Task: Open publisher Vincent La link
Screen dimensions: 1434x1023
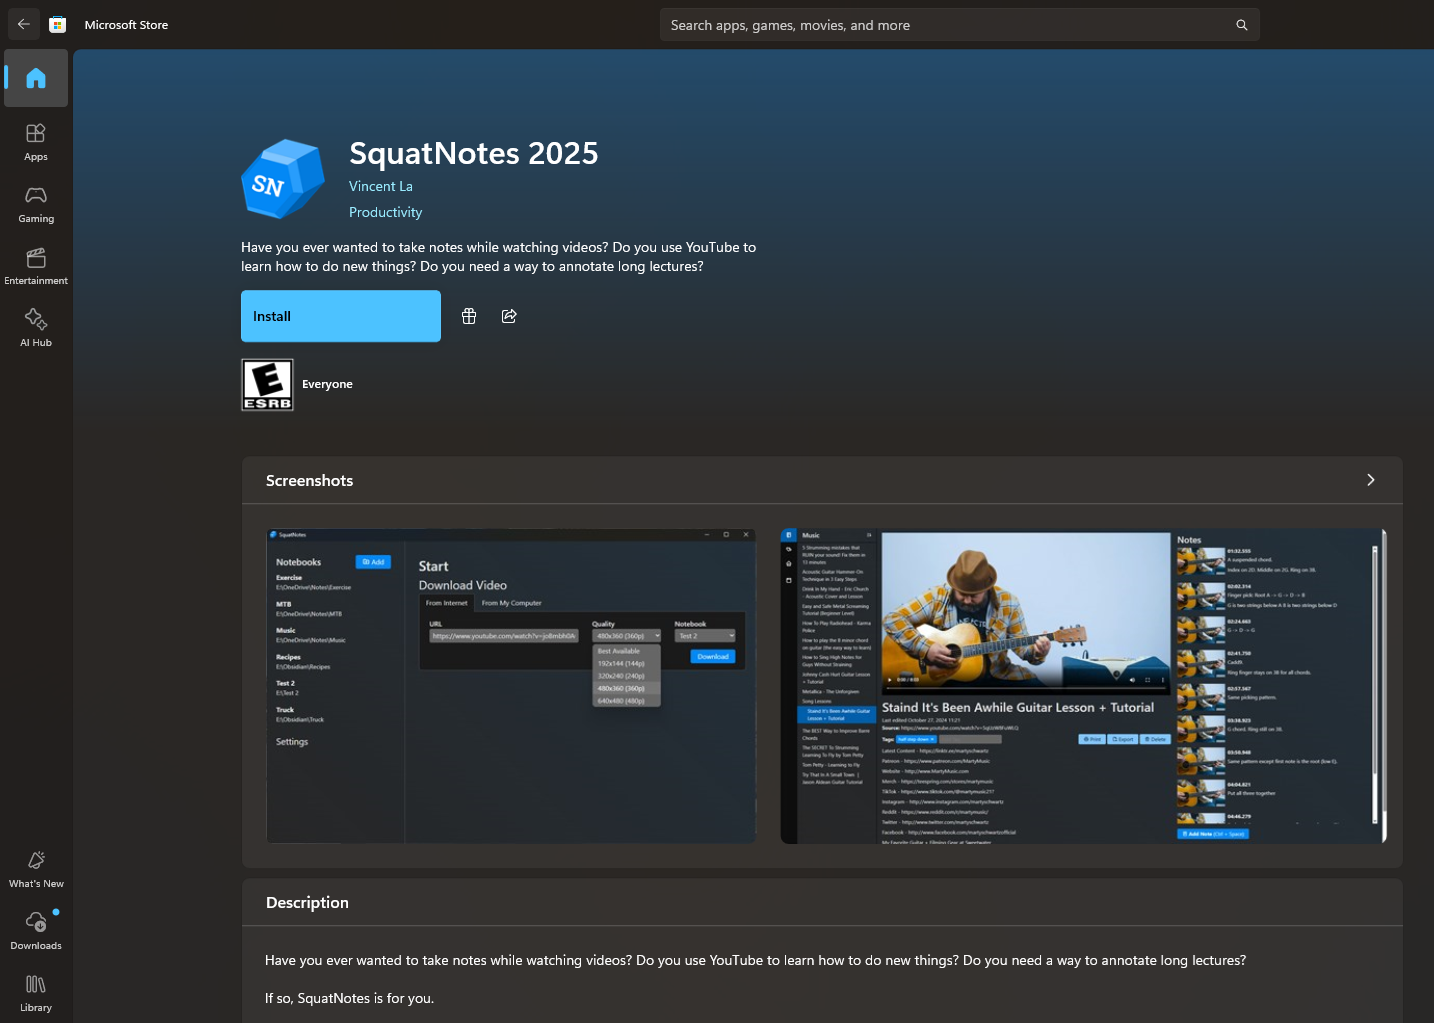Action: click(381, 186)
